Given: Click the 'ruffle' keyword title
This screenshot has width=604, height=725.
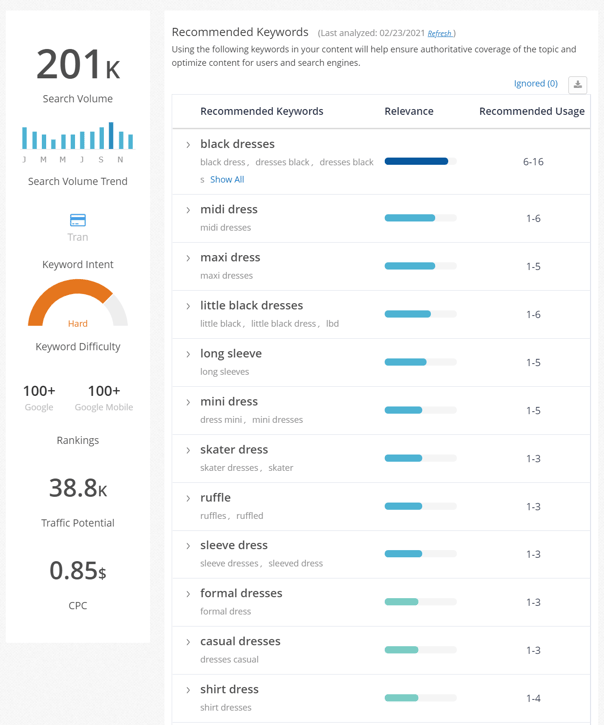Looking at the screenshot, I should (216, 498).
